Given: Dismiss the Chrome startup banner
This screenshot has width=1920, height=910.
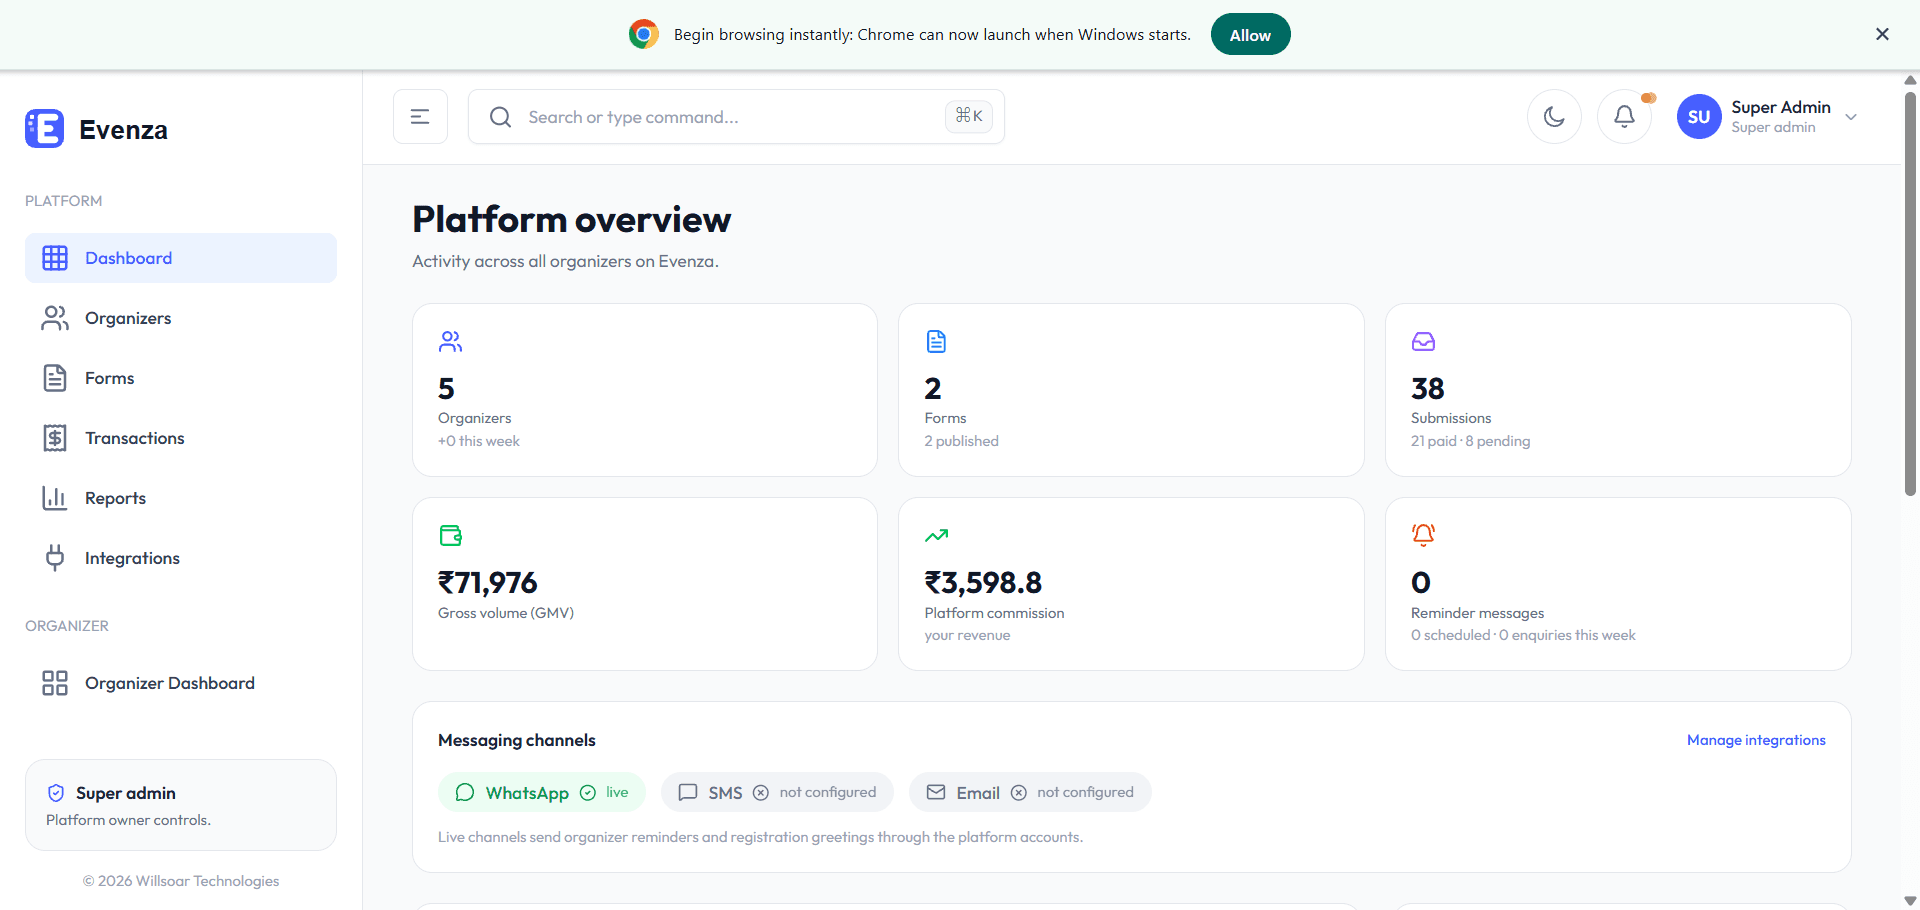Looking at the screenshot, I should tap(1882, 34).
